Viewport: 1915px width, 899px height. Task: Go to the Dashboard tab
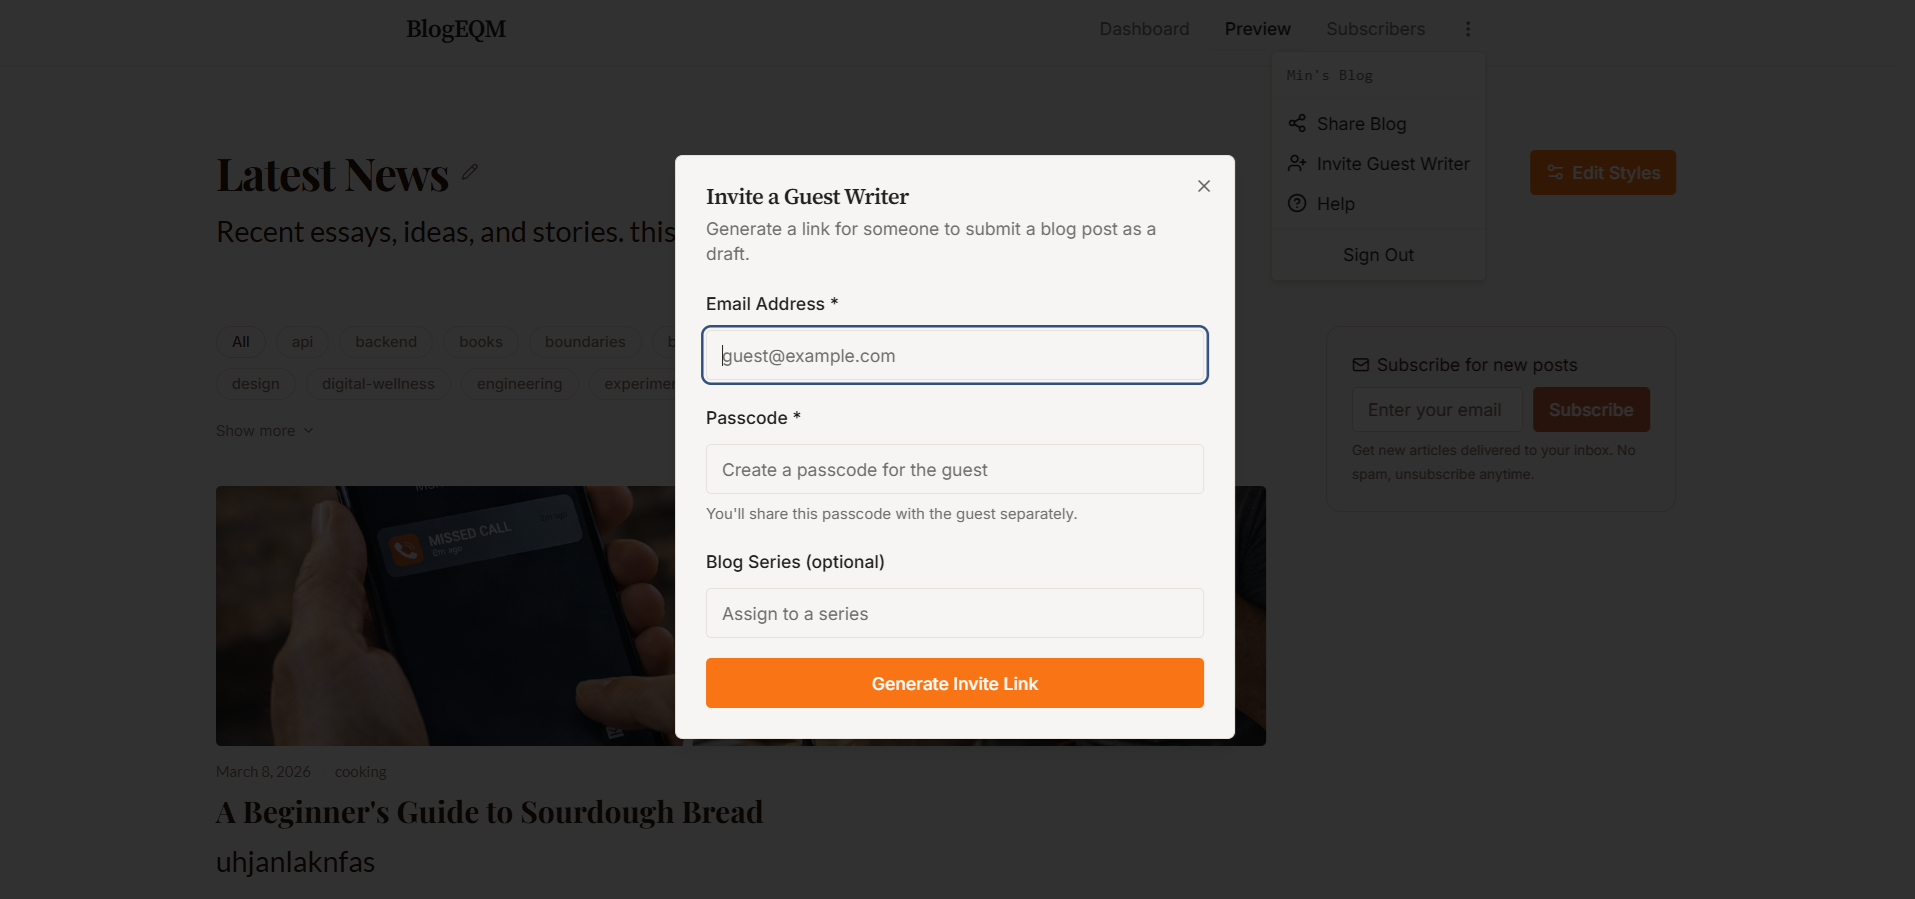(x=1144, y=29)
